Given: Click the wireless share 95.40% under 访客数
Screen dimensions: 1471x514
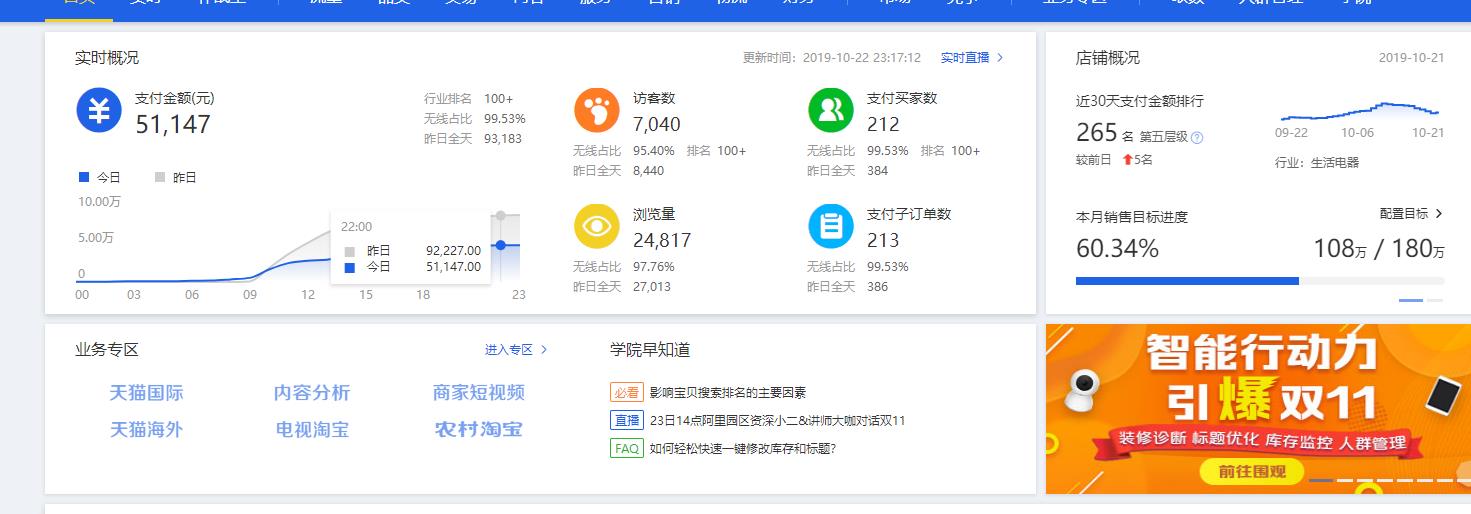Looking at the screenshot, I should tap(654, 151).
